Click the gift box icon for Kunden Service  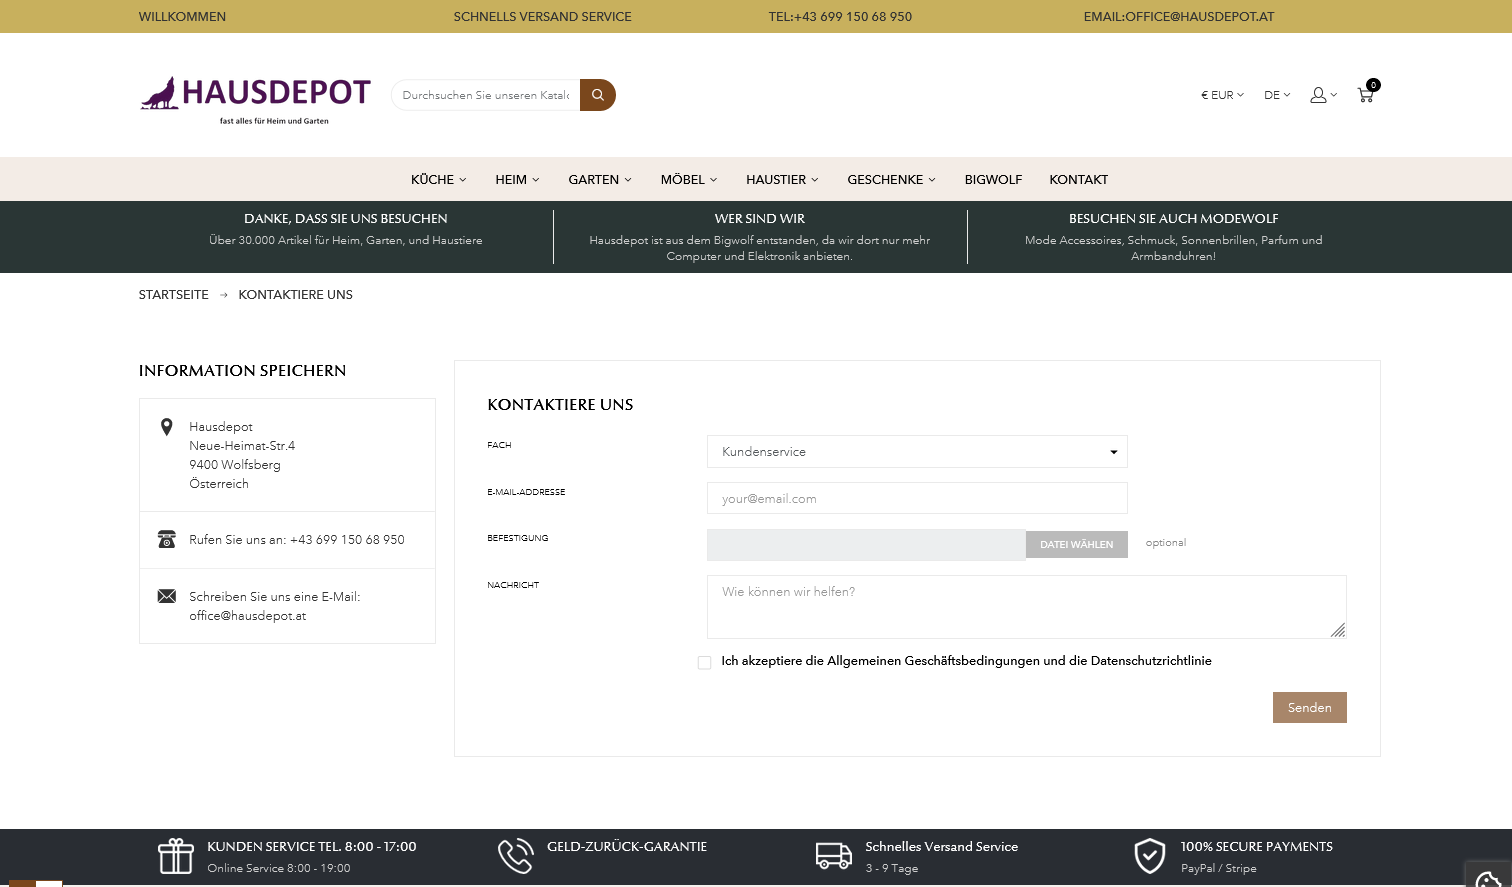(x=176, y=856)
